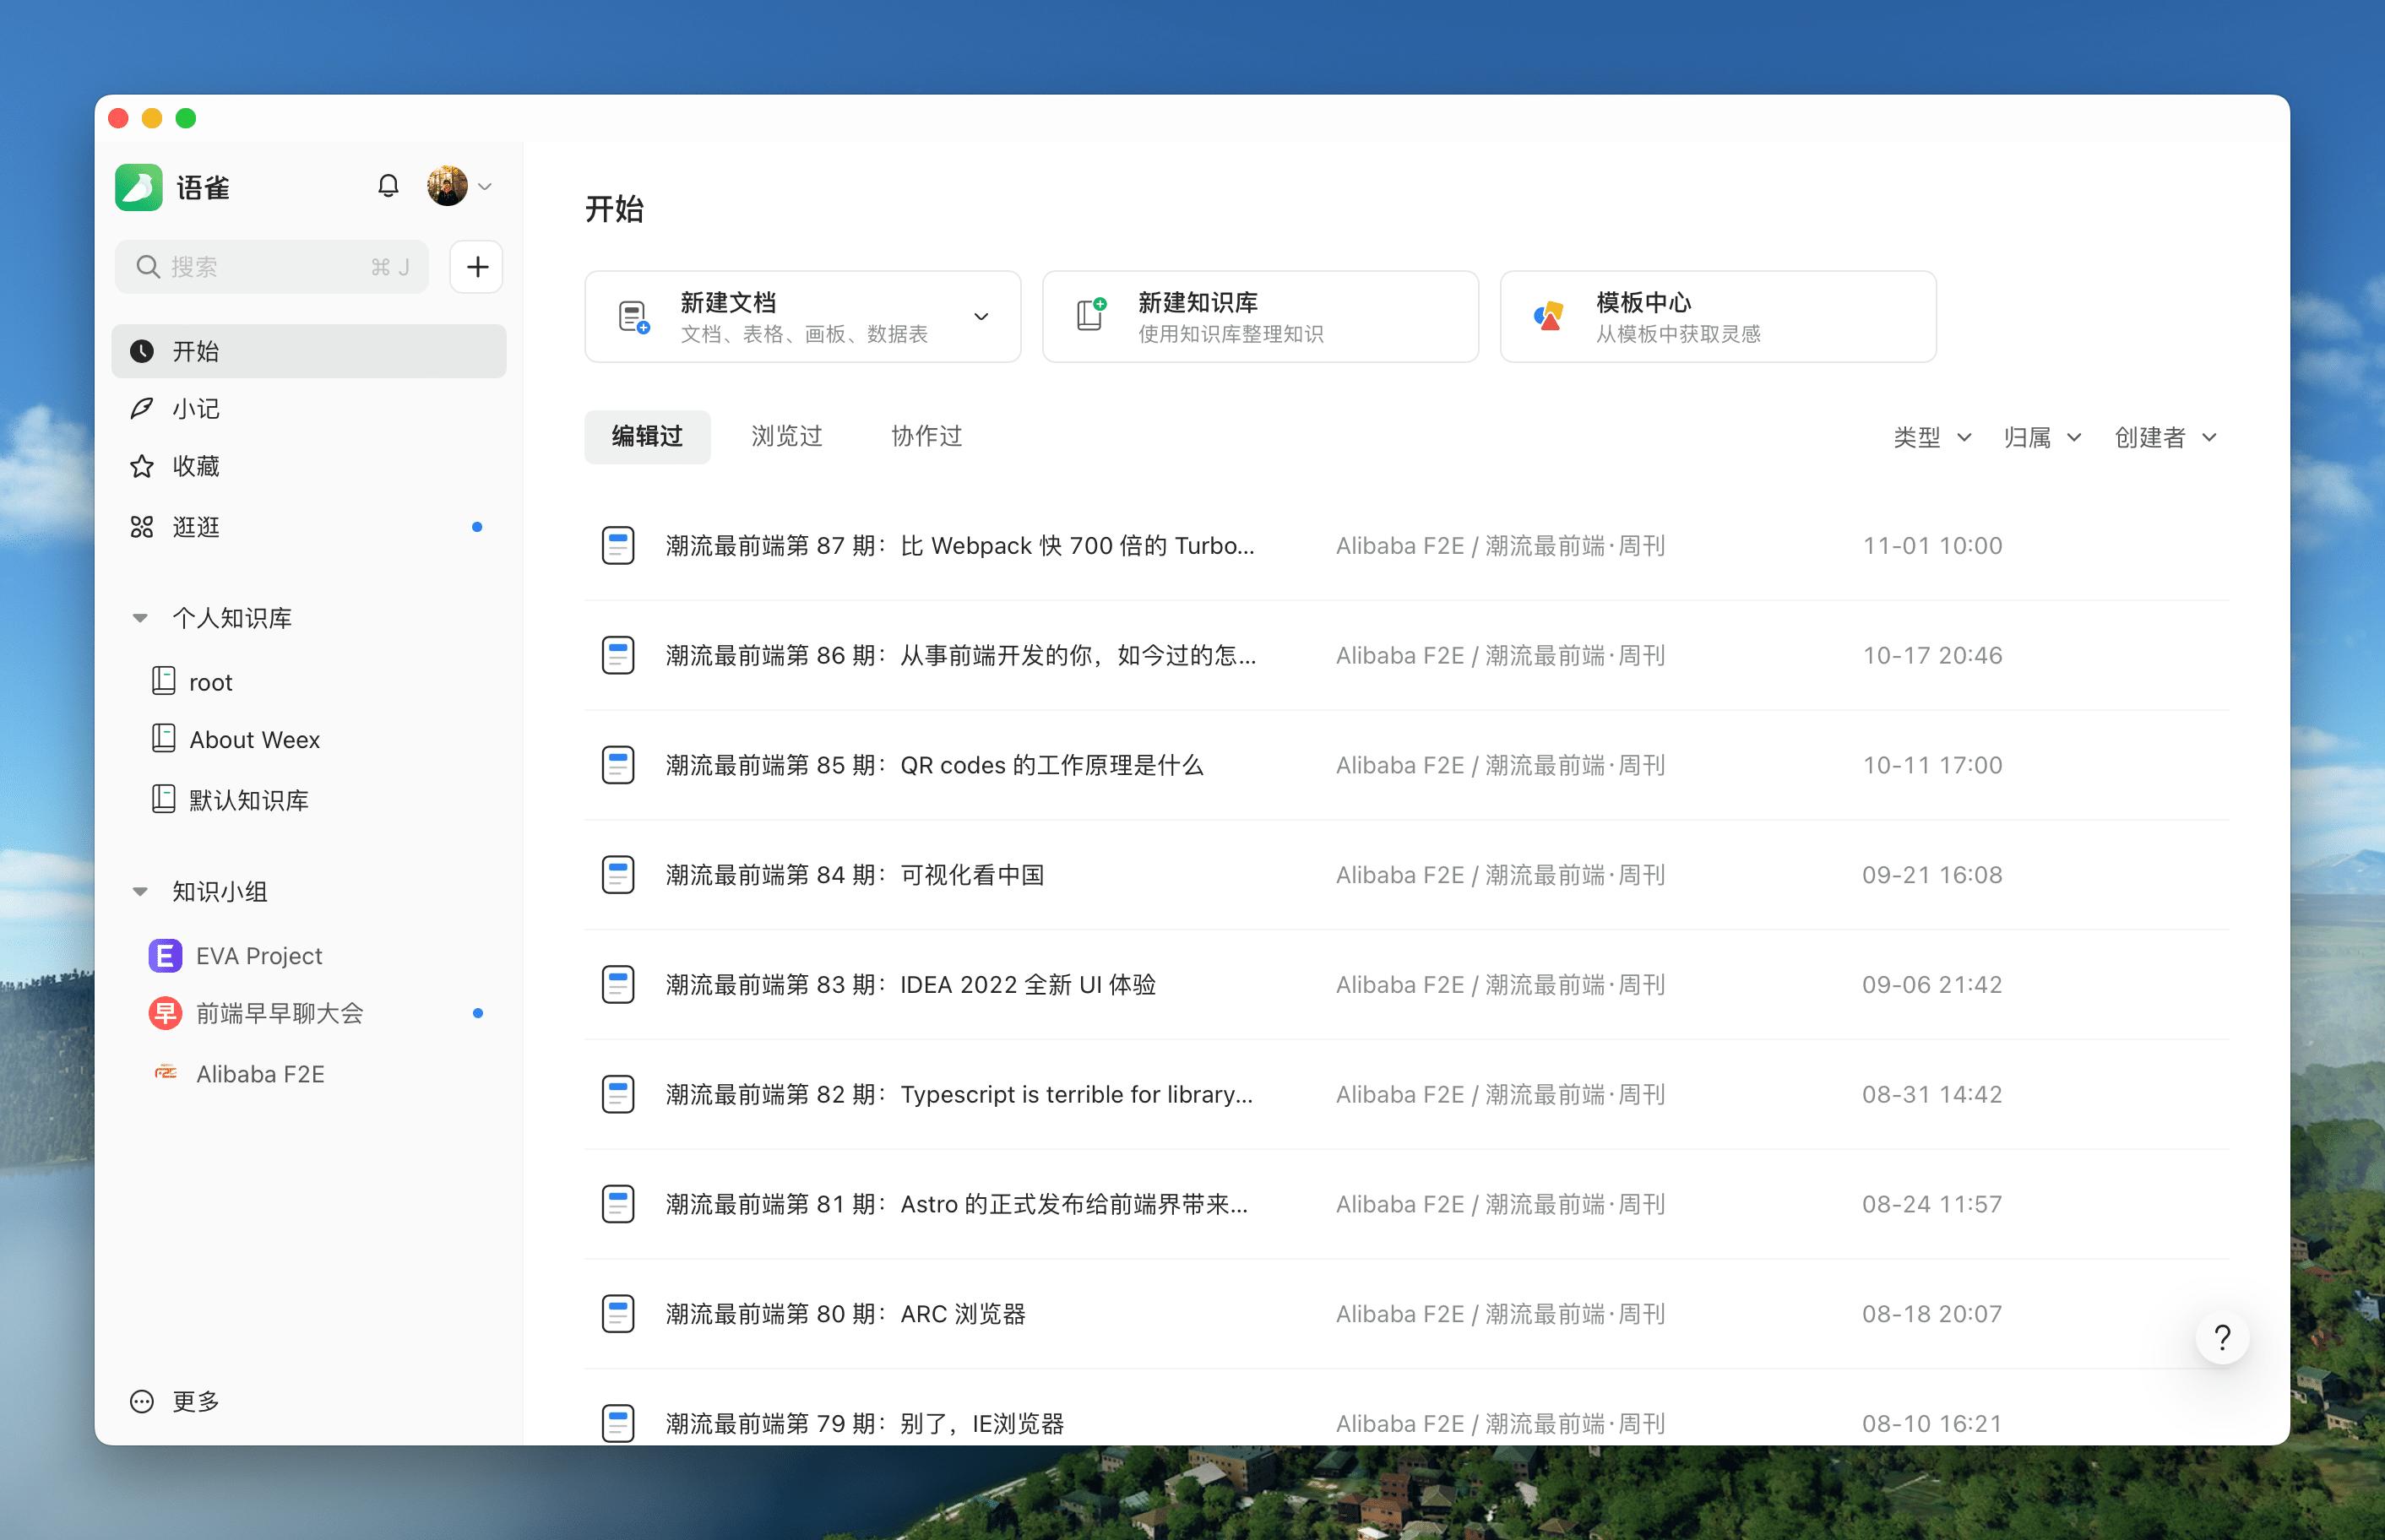2385x1540 pixels.
Task: Switch to the 浏览过 tab
Action: tap(785, 436)
